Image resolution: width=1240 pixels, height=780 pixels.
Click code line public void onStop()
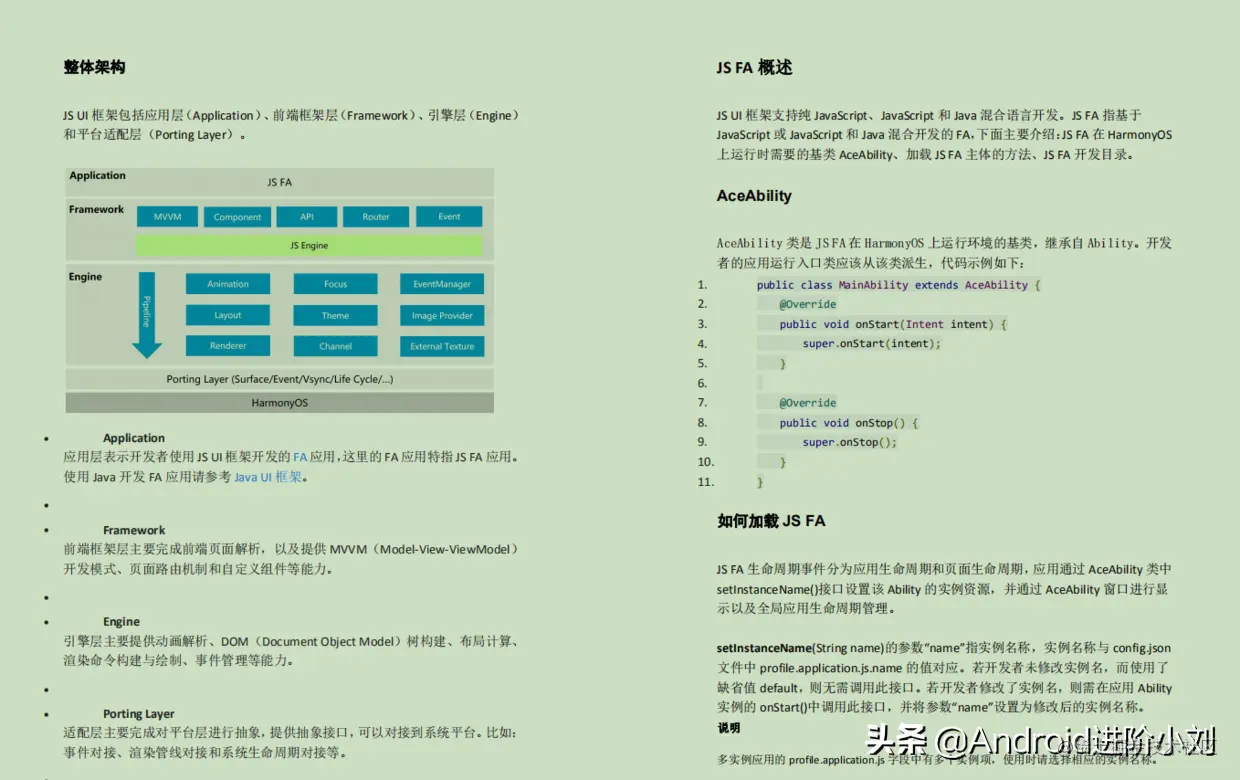click(x=849, y=422)
